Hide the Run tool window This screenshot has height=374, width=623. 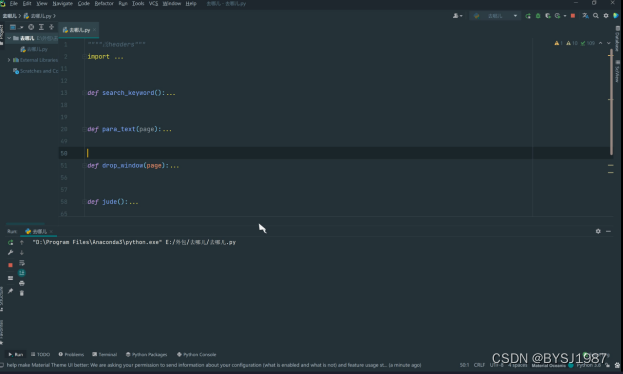click(x=608, y=231)
